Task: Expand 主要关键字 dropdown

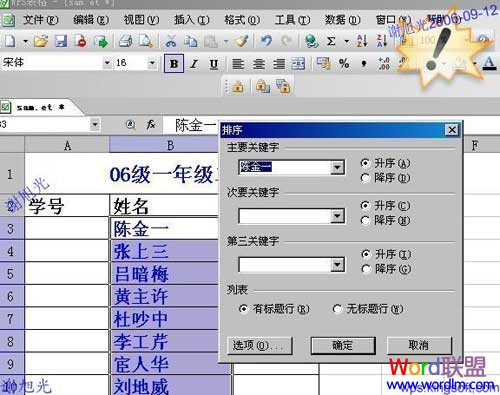Action: (337, 167)
